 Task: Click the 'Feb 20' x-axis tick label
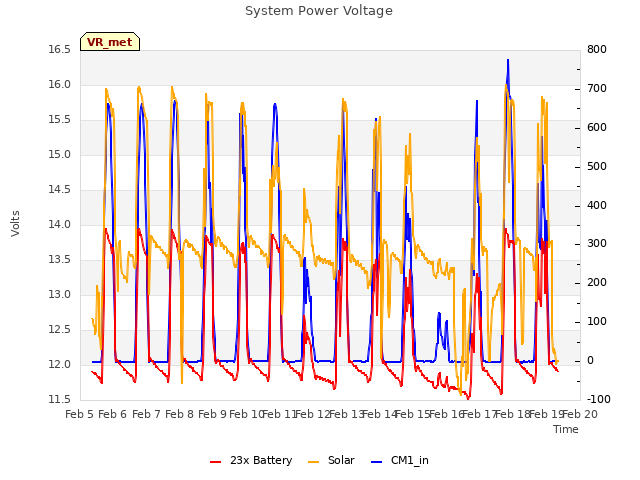[x=580, y=414]
